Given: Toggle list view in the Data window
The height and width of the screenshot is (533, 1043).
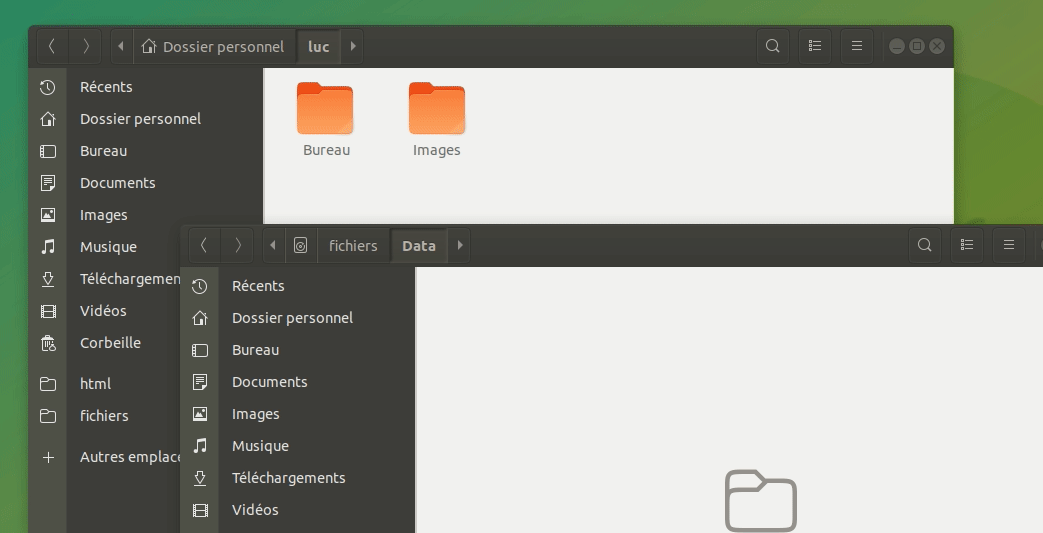Looking at the screenshot, I should [967, 245].
